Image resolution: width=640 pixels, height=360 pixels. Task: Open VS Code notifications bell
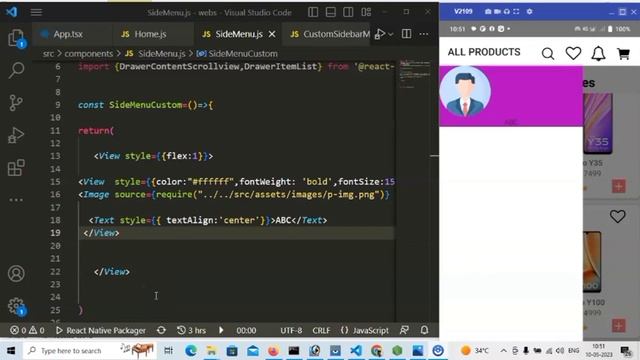point(424,330)
